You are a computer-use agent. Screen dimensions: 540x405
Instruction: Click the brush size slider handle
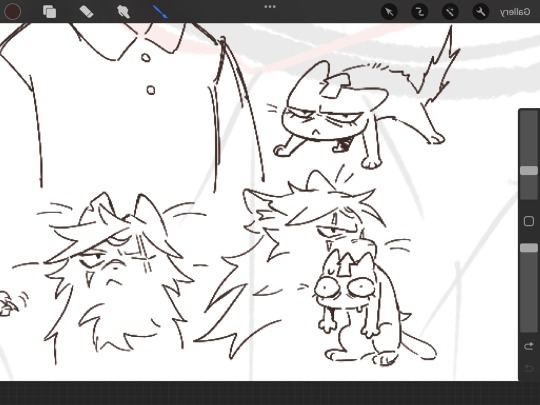coord(529,171)
